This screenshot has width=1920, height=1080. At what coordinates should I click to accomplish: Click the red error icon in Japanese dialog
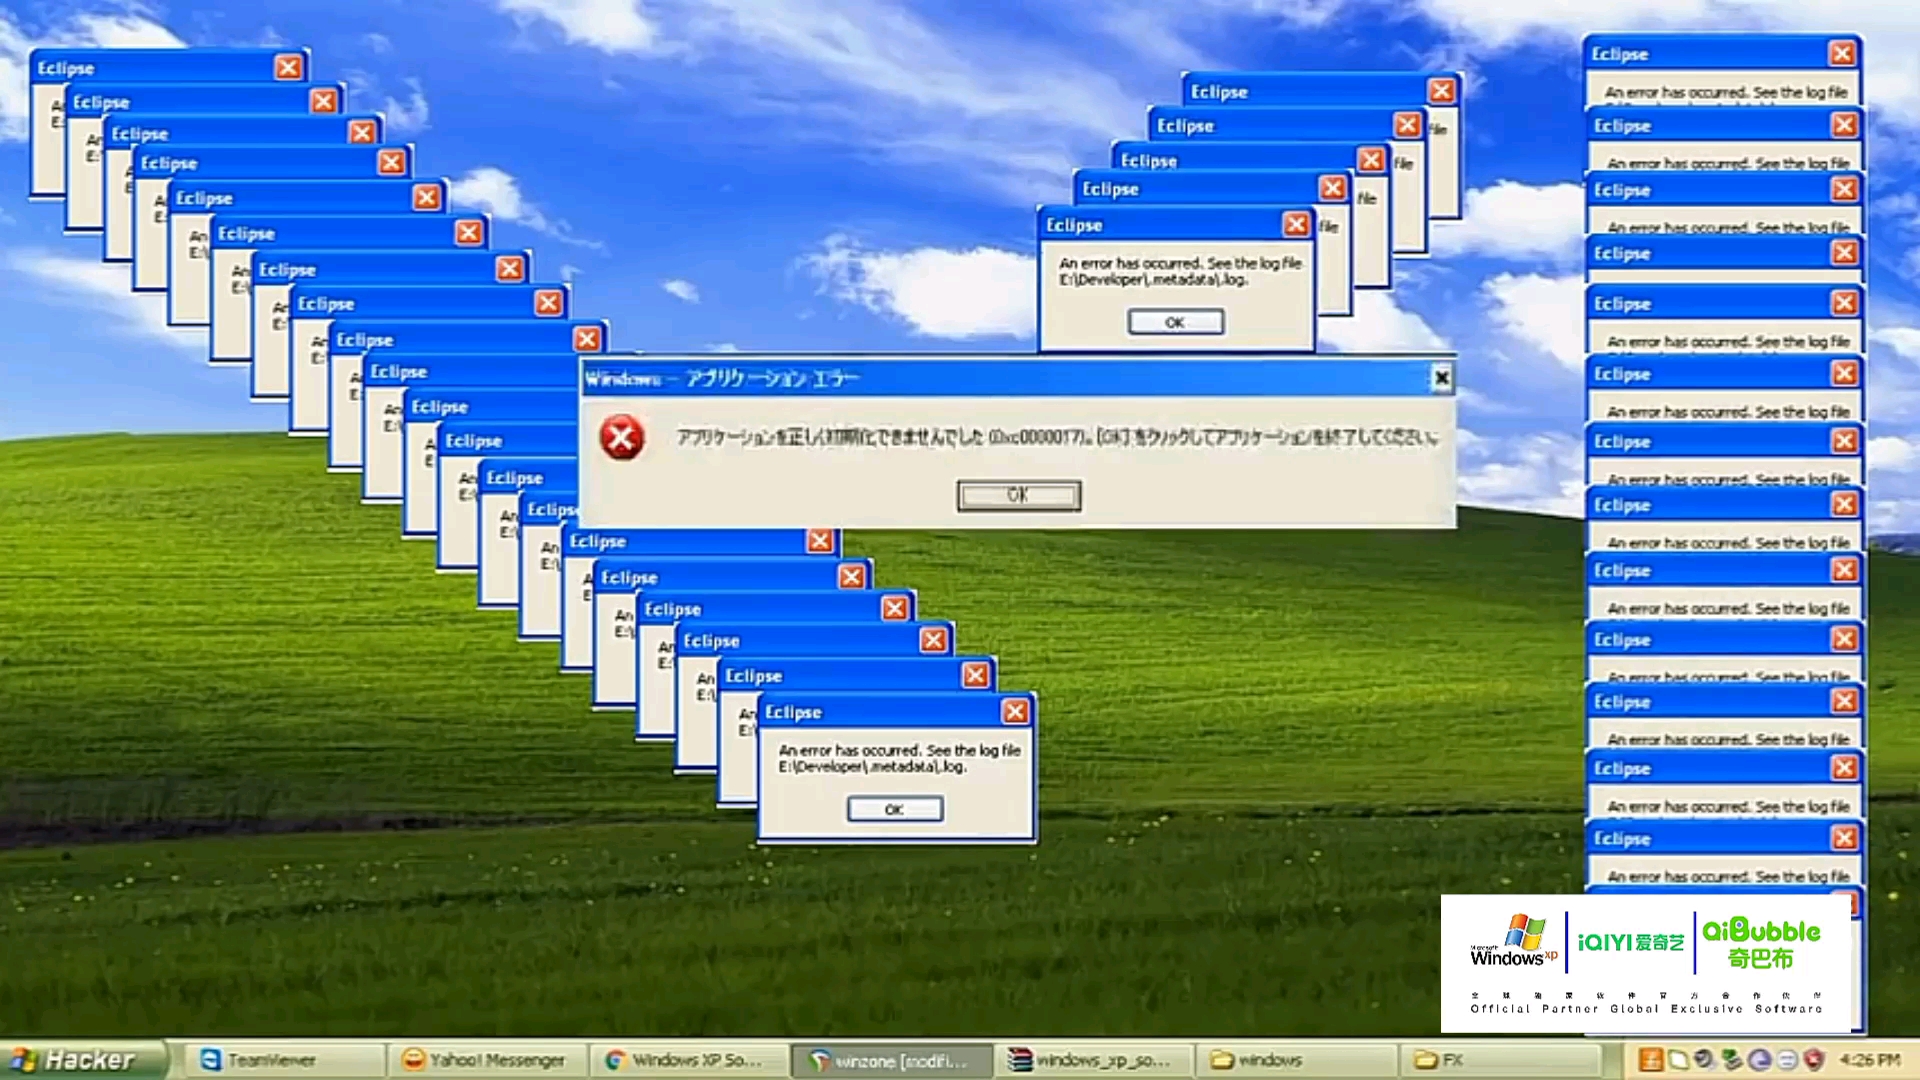coord(621,438)
